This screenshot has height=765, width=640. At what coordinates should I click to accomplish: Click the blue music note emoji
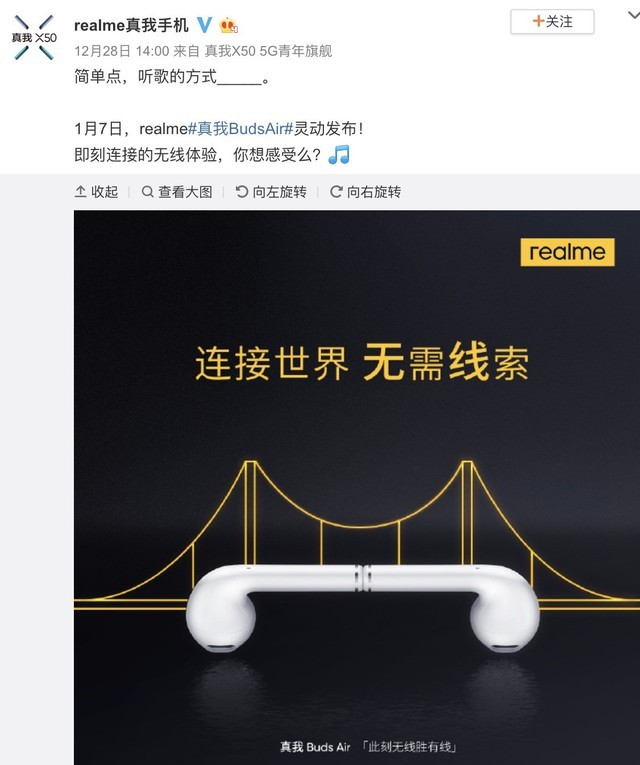(339, 155)
